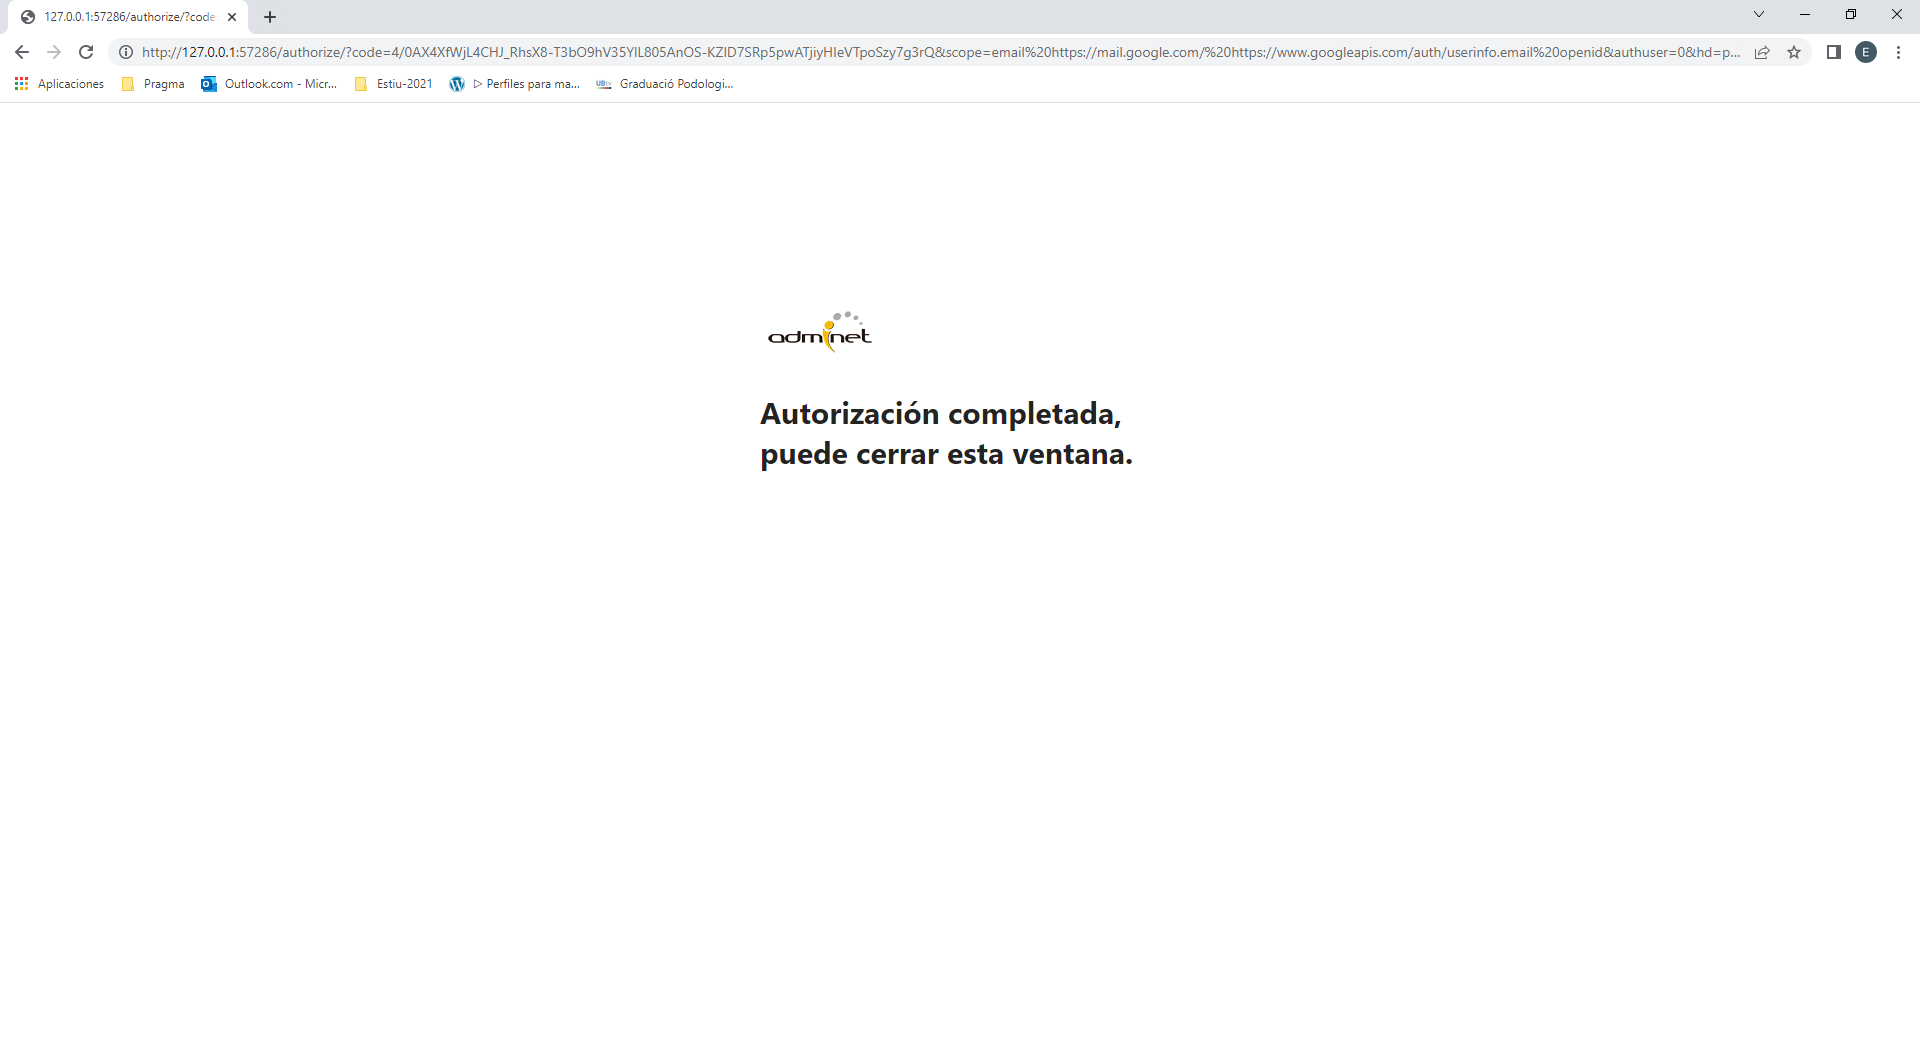Open the browser side panel

(1834, 52)
